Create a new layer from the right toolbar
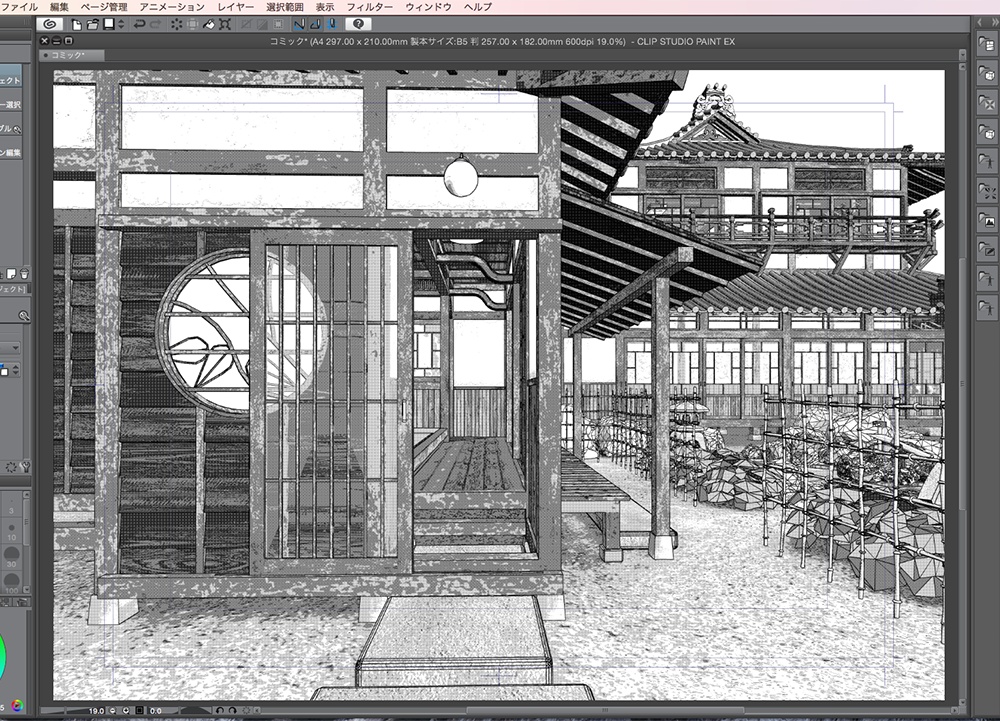Image resolution: width=1000 pixels, height=721 pixels. [x=986, y=46]
